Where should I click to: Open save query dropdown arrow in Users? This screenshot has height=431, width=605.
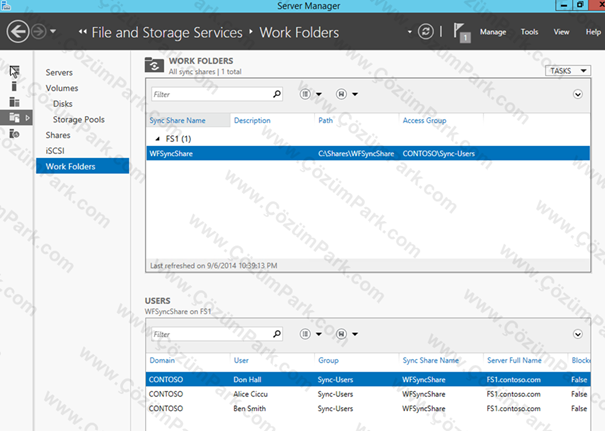tap(355, 334)
